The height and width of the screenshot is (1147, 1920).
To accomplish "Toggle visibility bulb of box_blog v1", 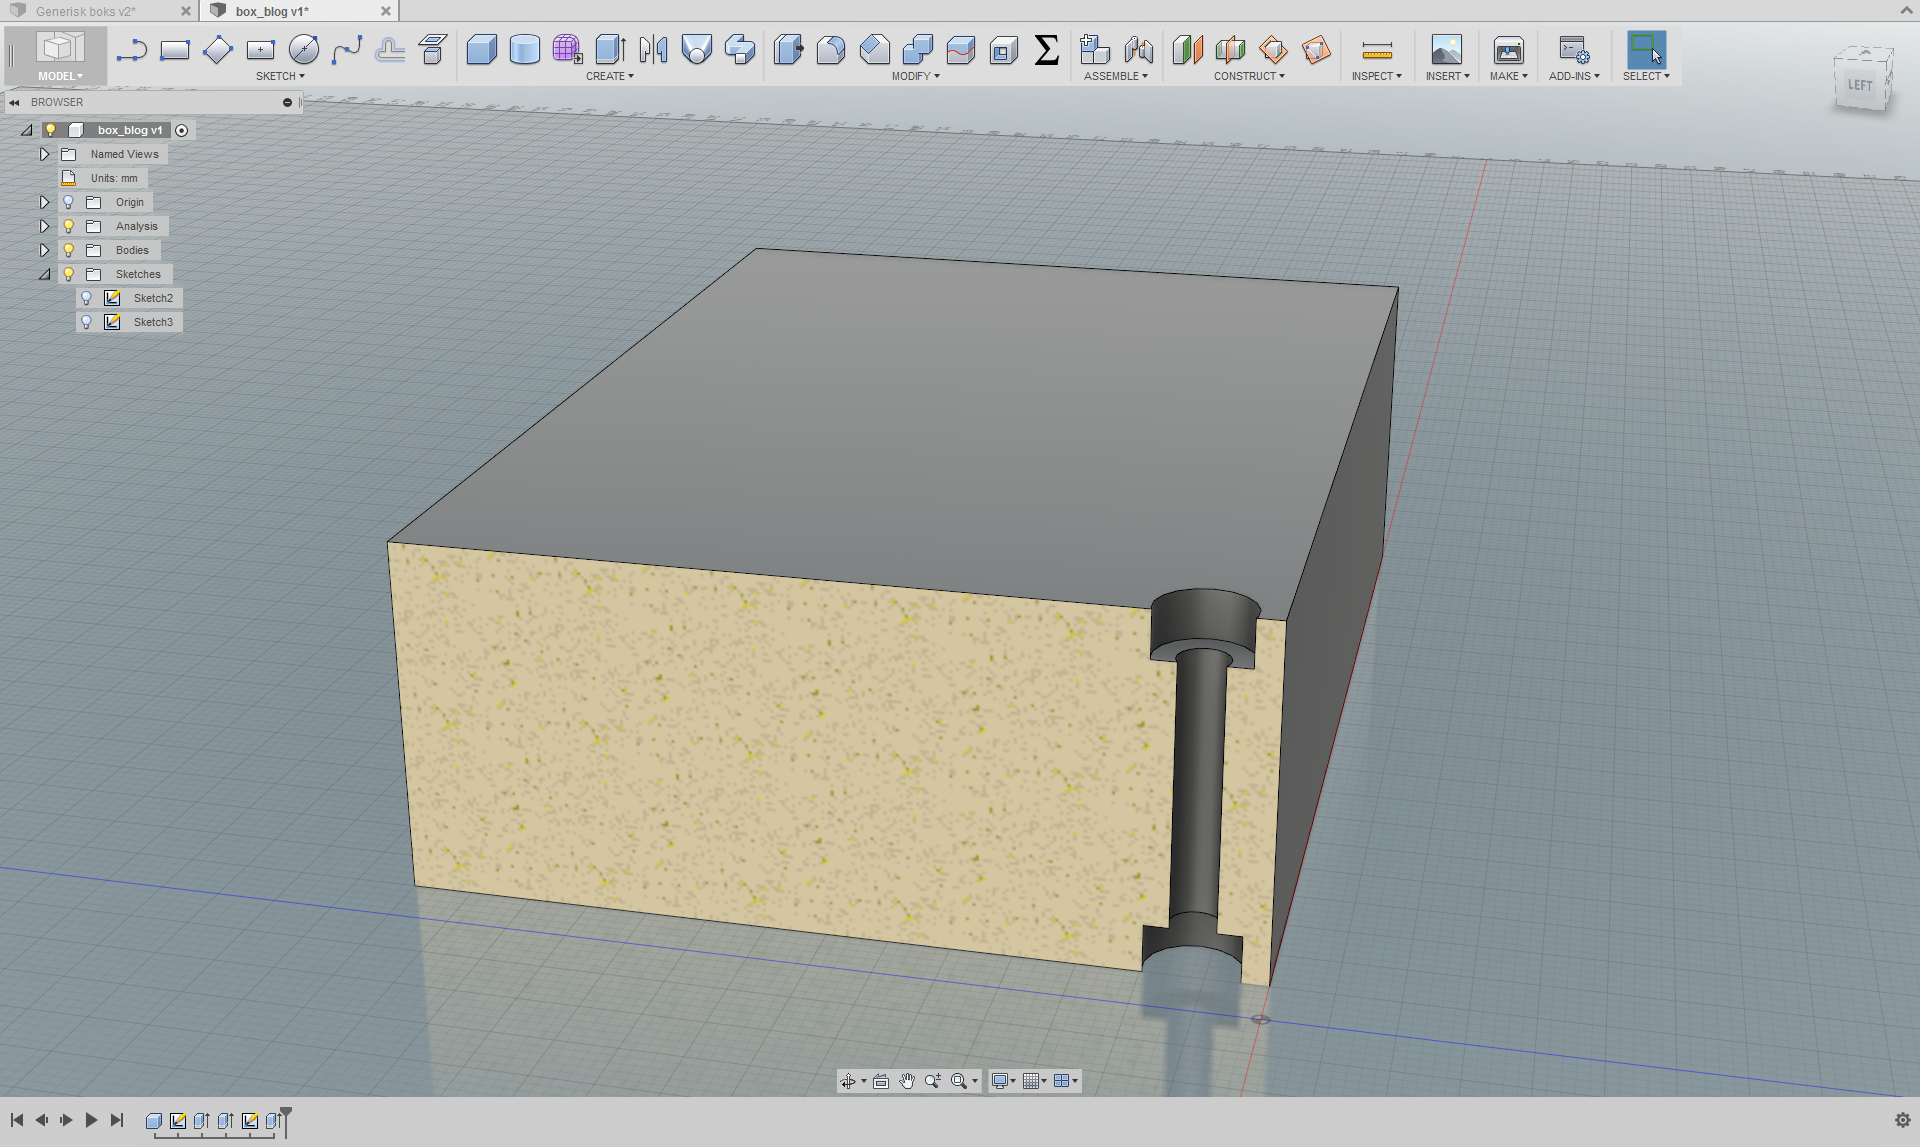I will pyautogui.click(x=51, y=130).
